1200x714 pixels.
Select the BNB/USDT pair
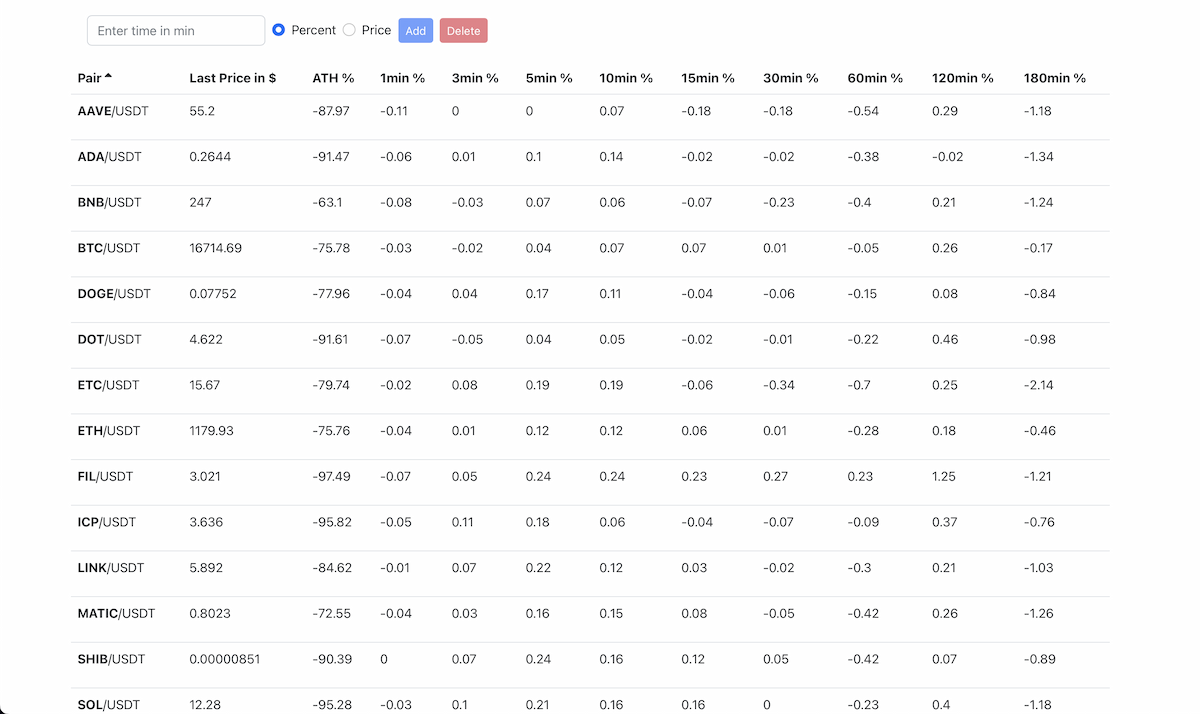click(110, 202)
